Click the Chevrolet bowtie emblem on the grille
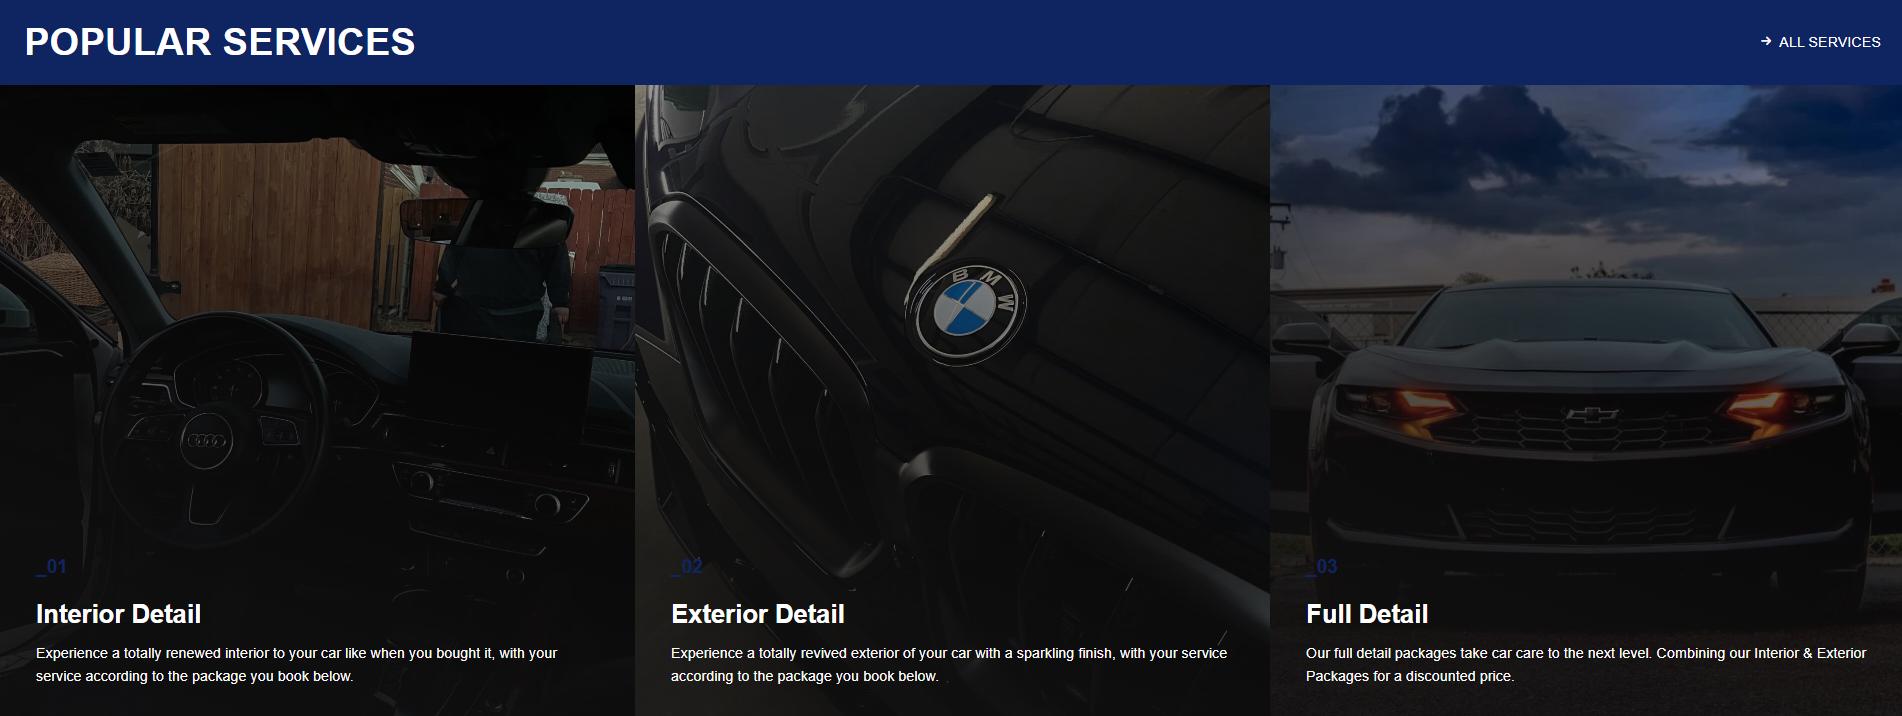The height and width of the screenshot is (716, 1902). (1591, 414)
